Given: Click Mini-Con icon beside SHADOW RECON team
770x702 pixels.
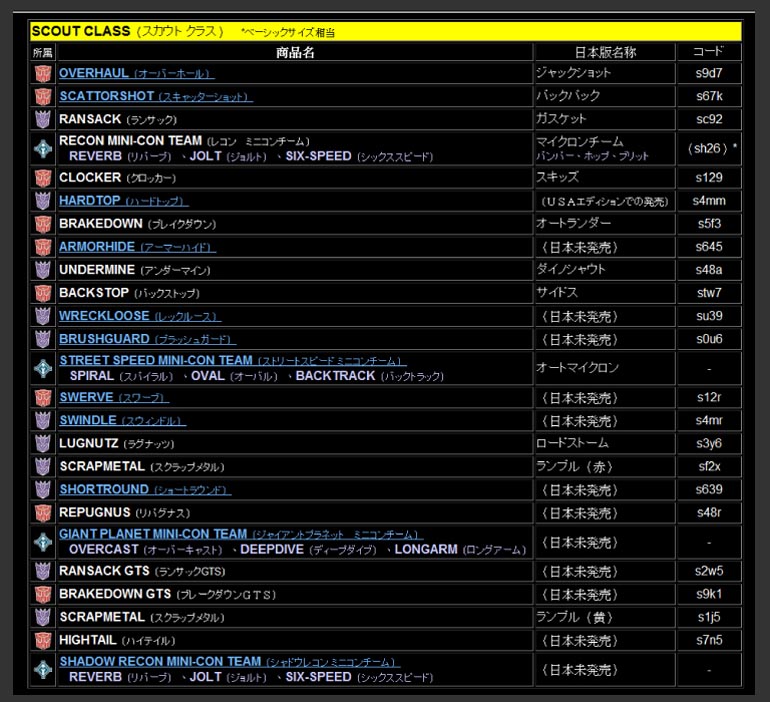Looking at the screenshot, I should [x=43, y=669].
